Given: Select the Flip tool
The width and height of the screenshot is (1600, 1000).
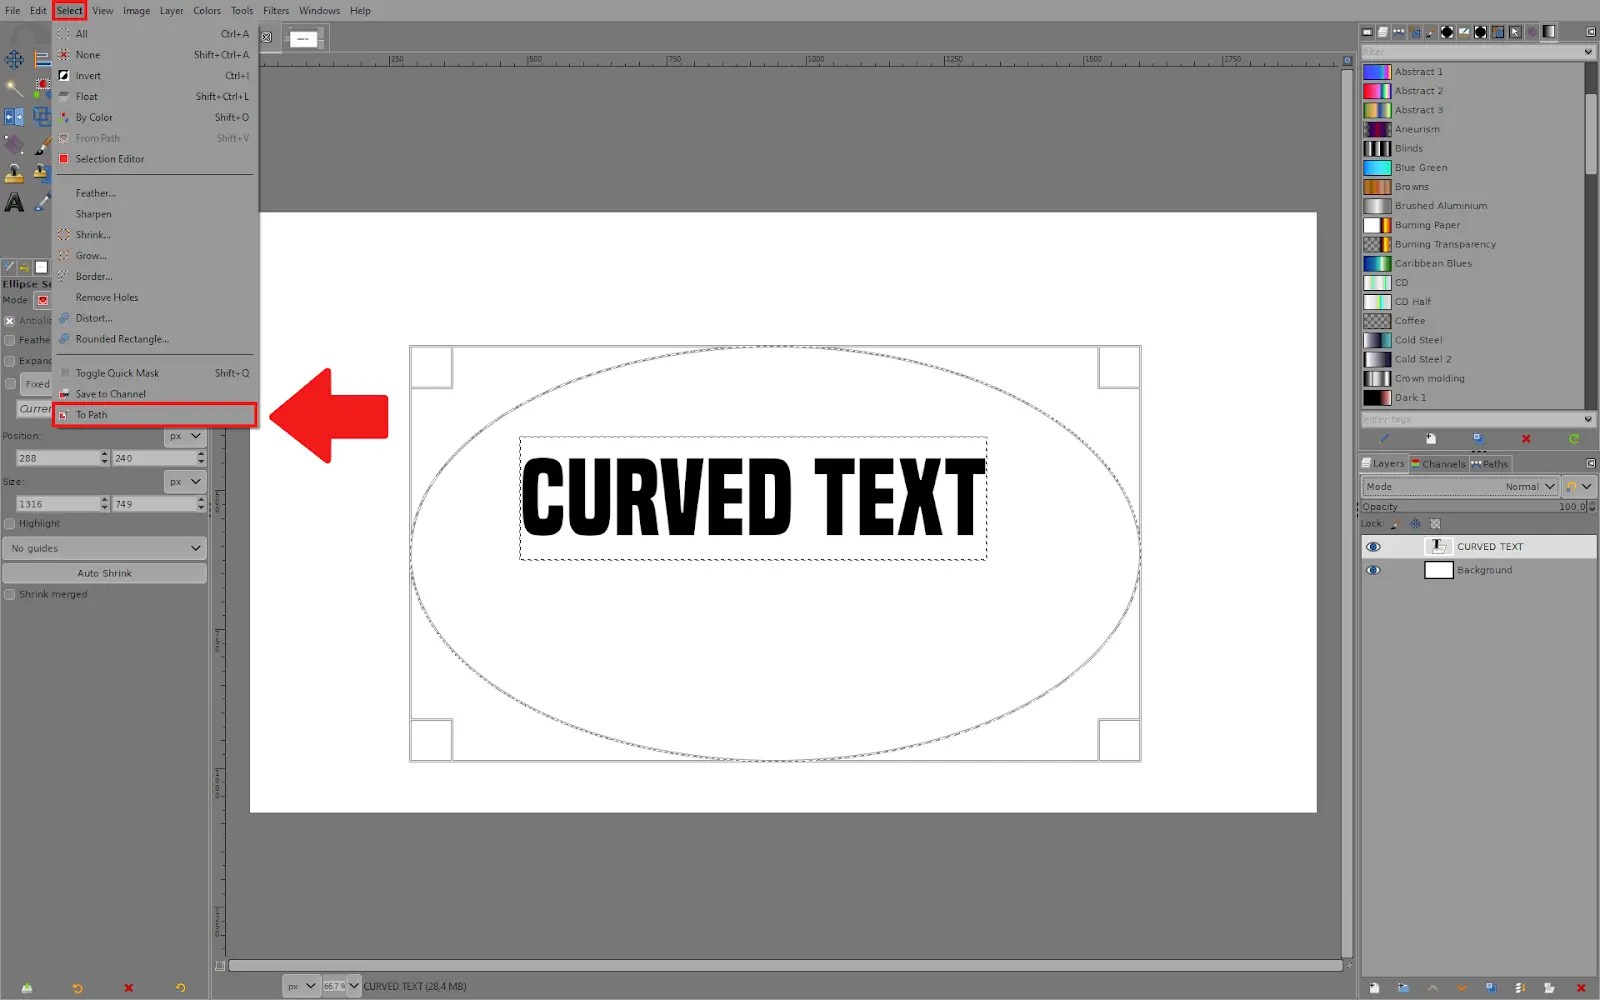Looking at the screenshot, I should click(x=14, y=116).
